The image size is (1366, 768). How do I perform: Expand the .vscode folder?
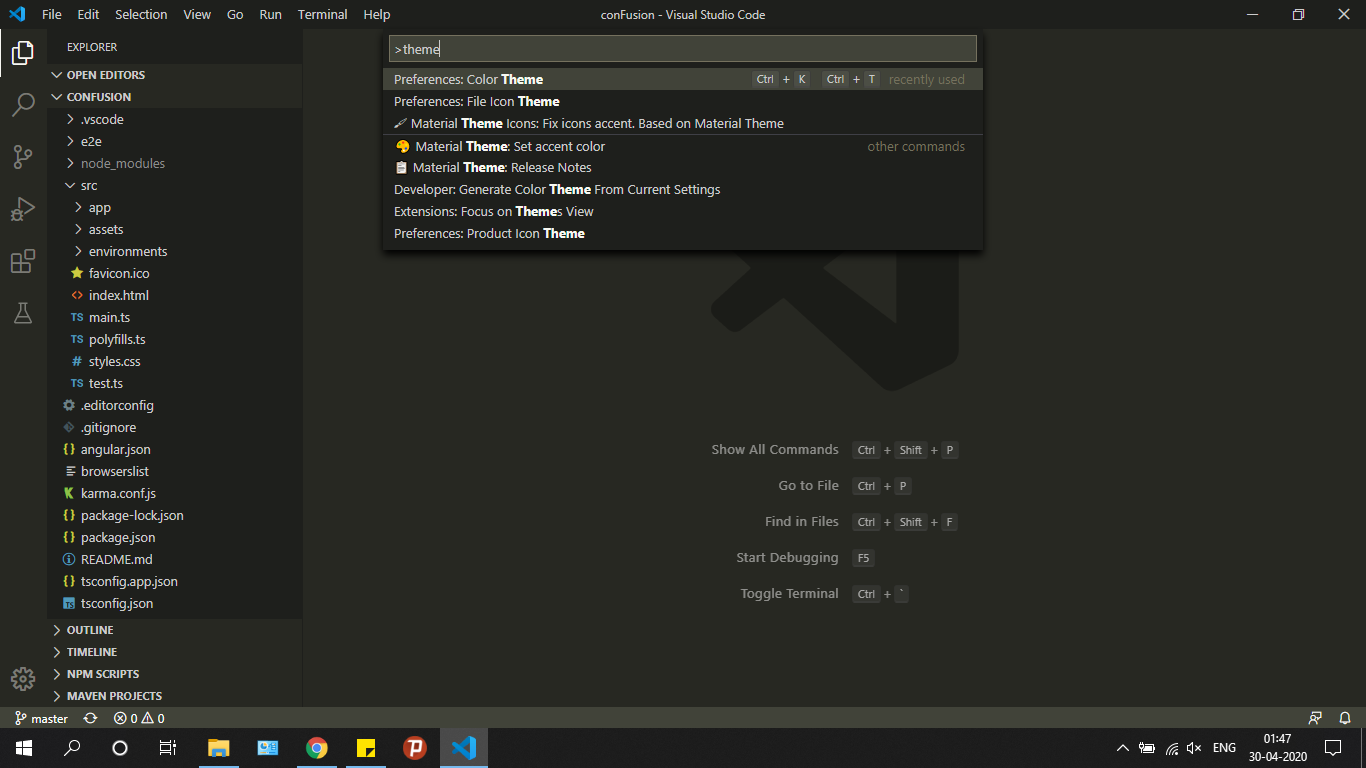(x=175, y=119)
